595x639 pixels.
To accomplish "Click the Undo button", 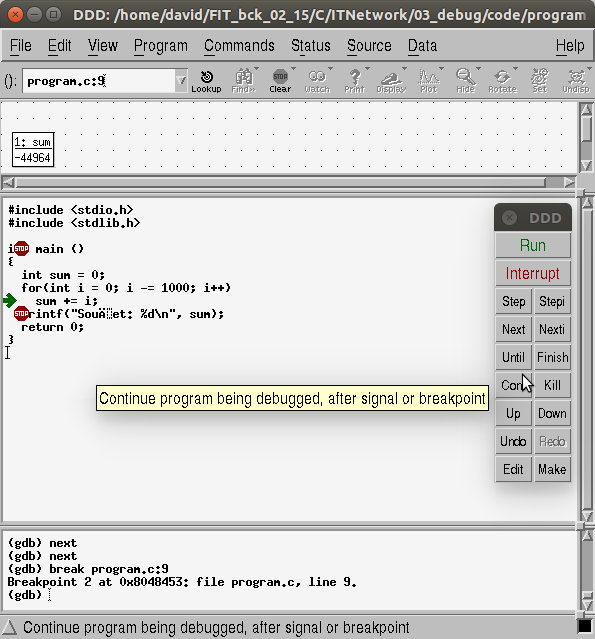I will (513, 441).
